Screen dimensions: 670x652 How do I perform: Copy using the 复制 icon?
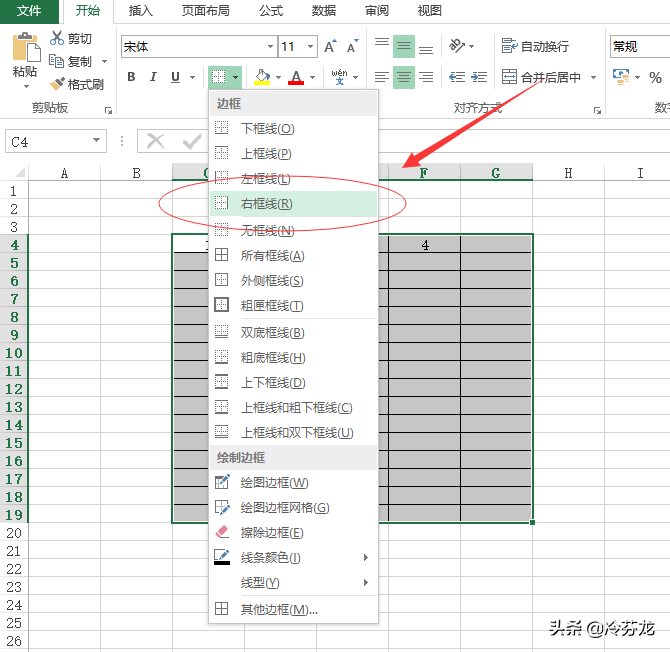(56, 61)
